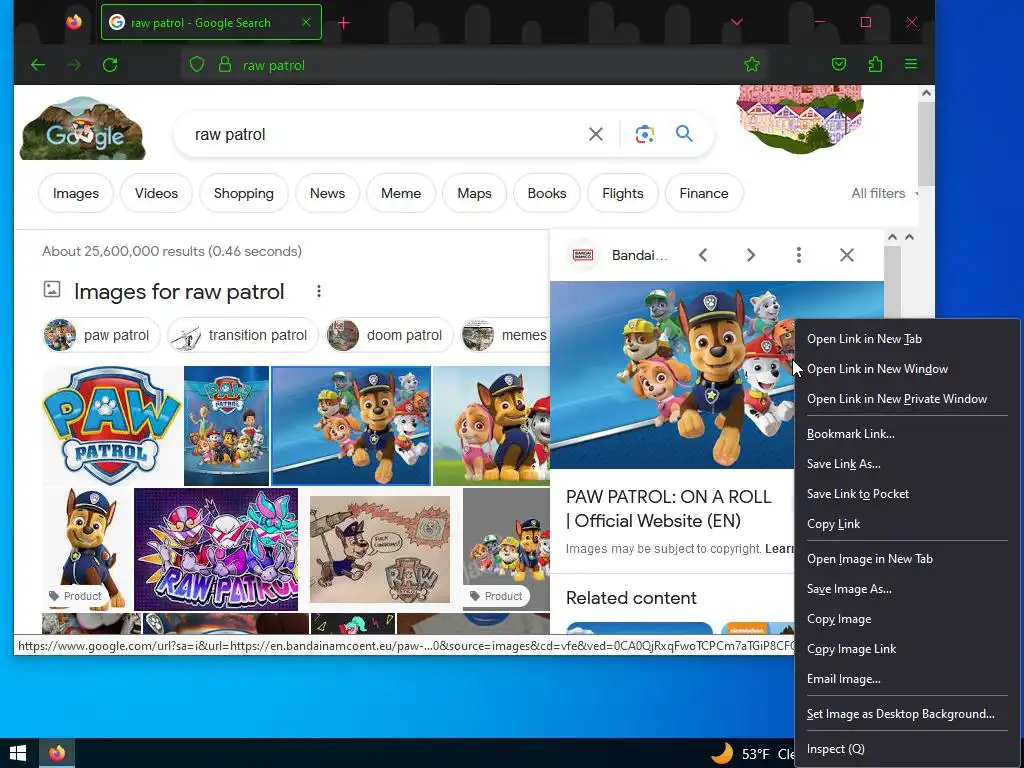Expand the All filters dropdown
The image size is (1024, 768).
884,193
